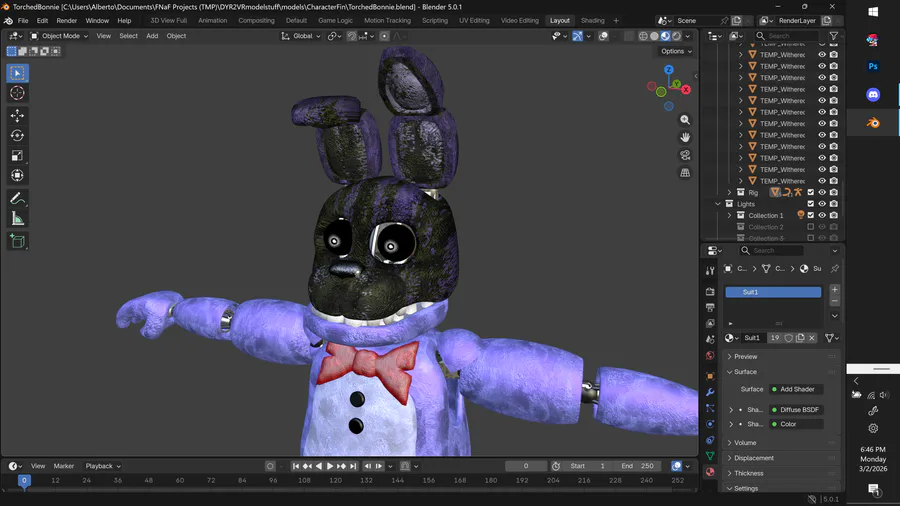The image size is (900, 506).
Task: Open the Physics properties tab
Action: point(710,424)
